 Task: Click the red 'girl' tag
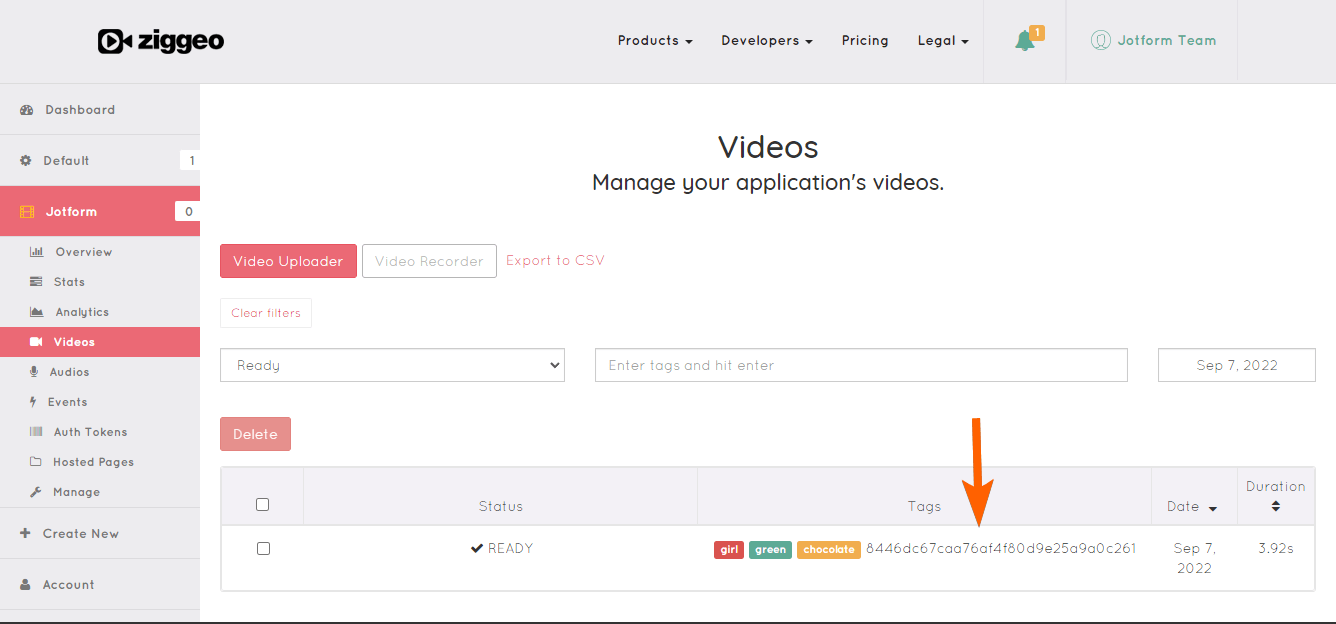point(729,549)
